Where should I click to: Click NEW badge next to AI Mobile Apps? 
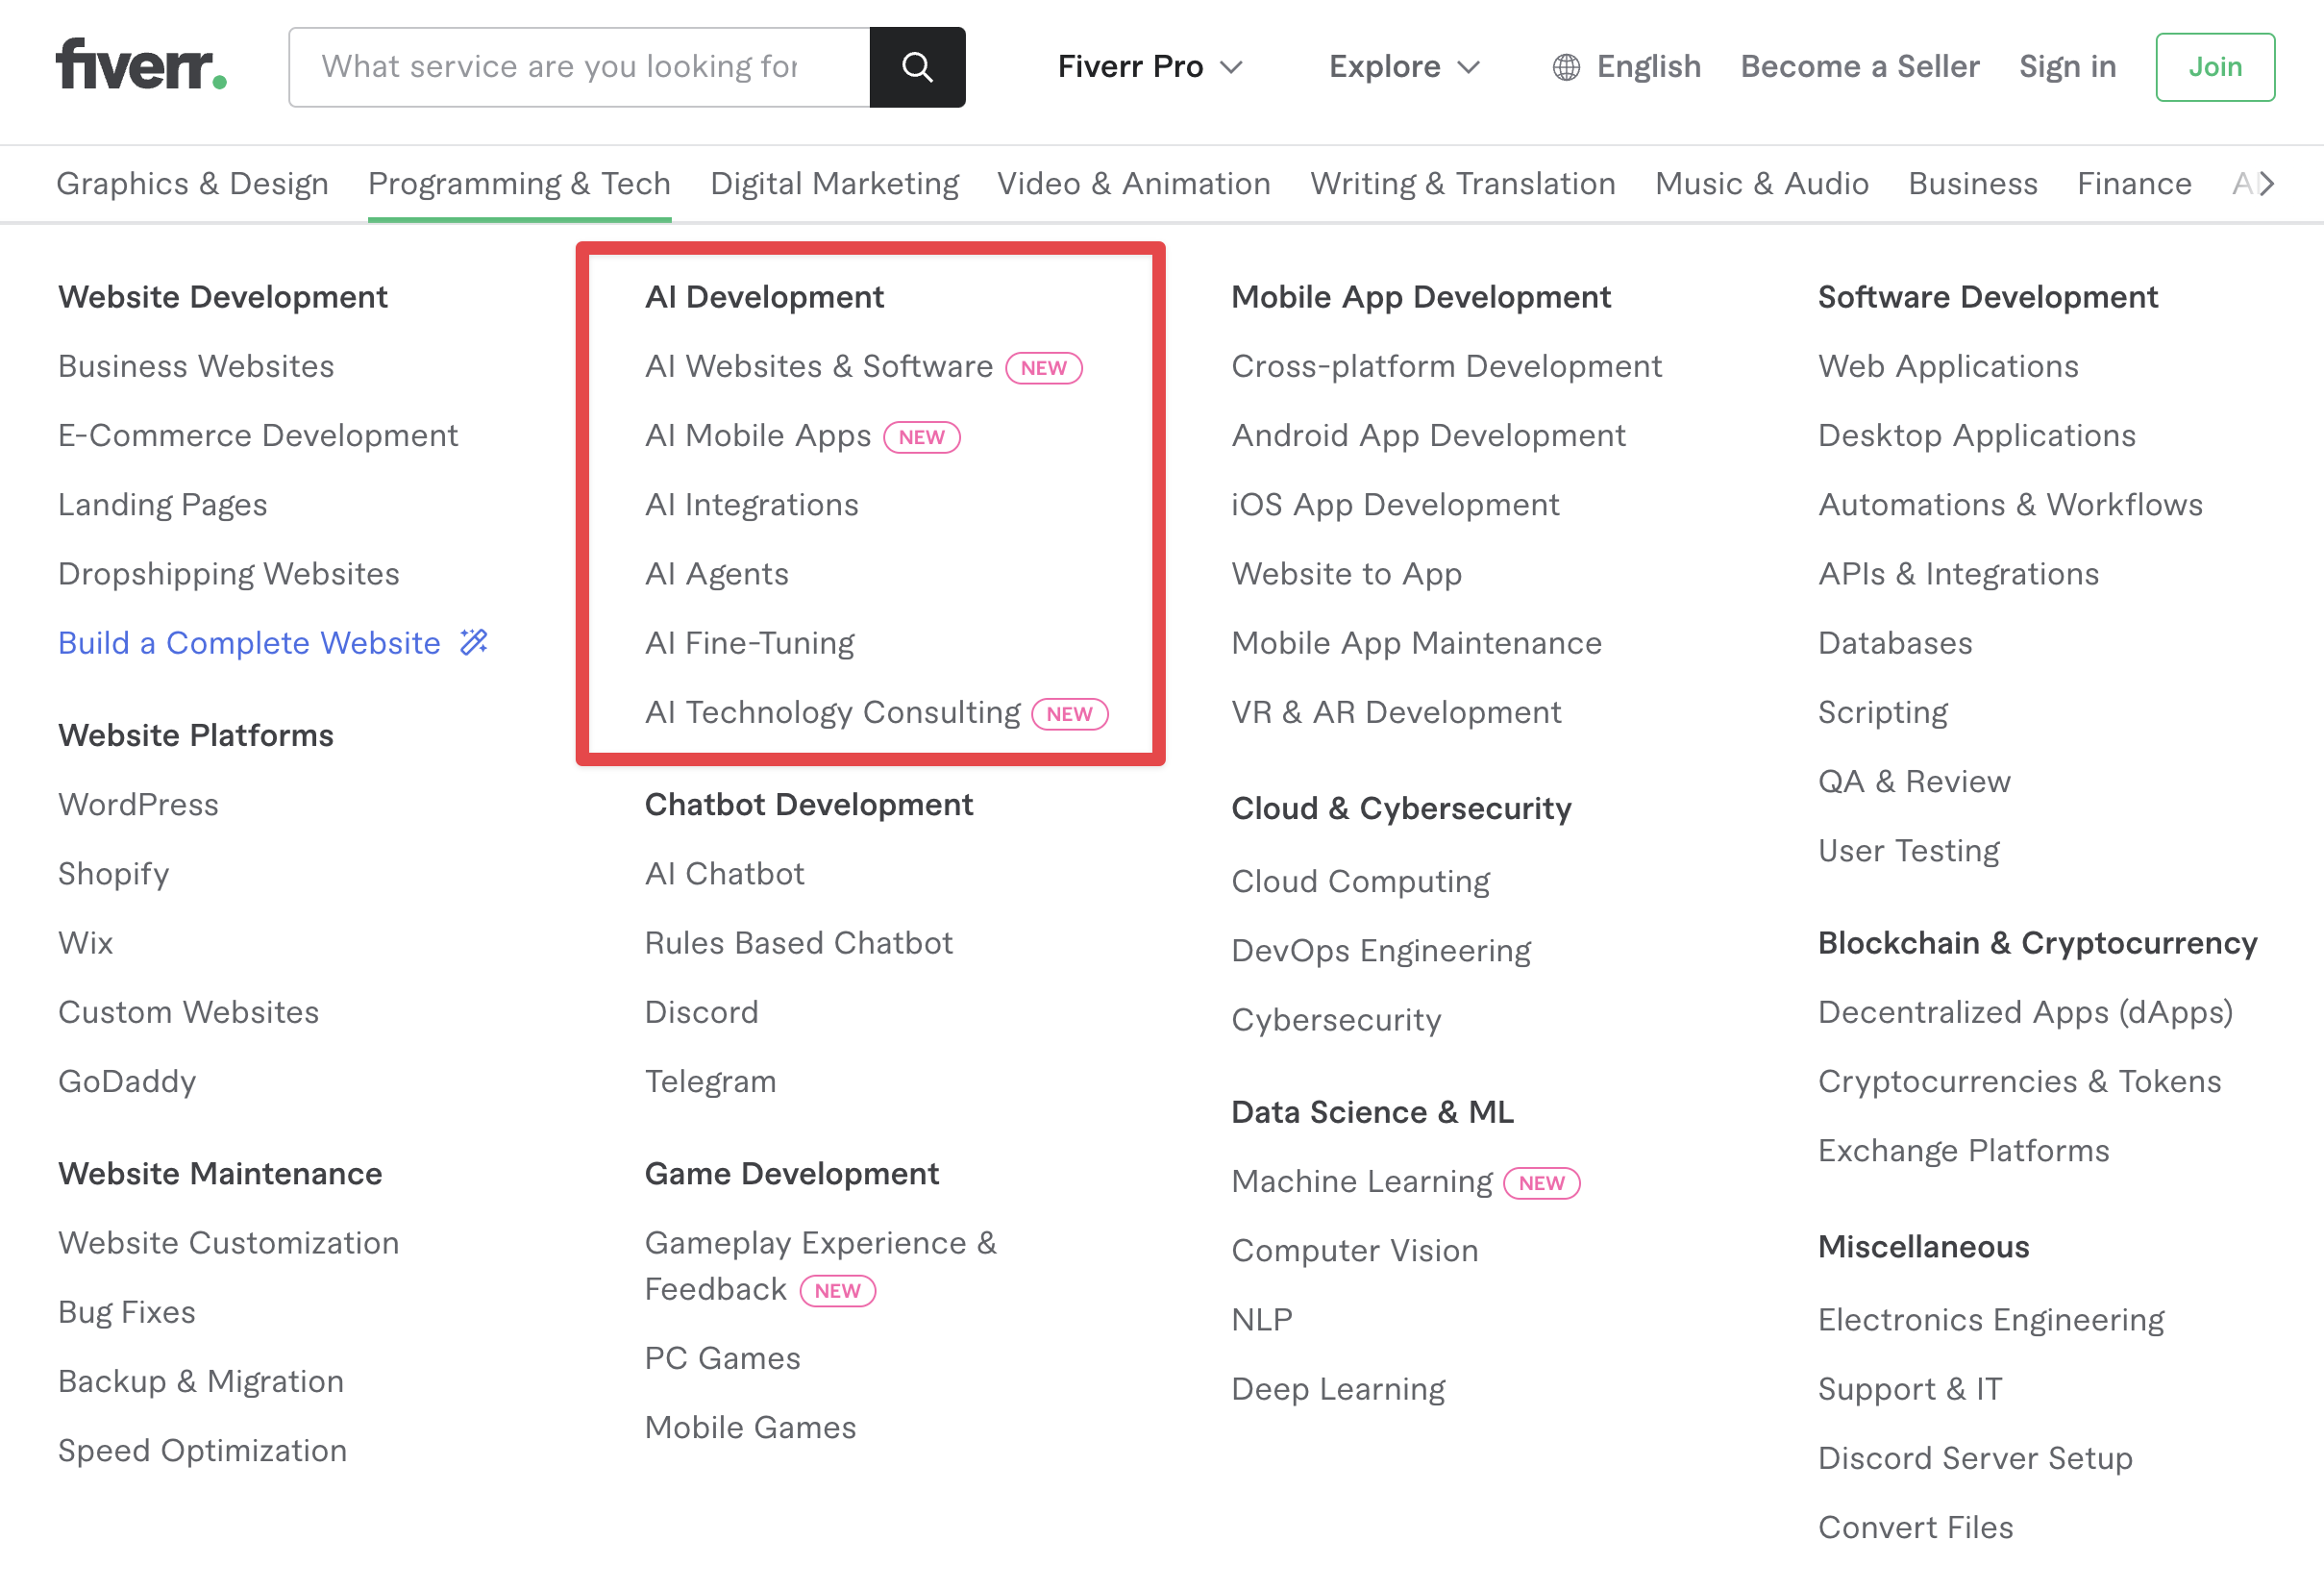921,437
